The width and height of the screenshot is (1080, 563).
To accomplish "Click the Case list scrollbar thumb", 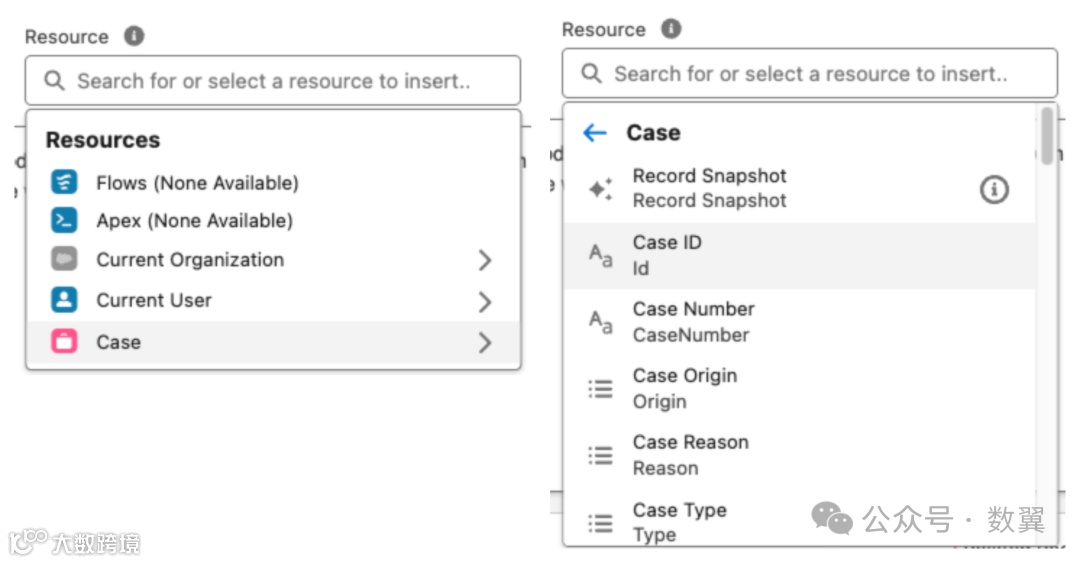I will (x=1046, y=135).
